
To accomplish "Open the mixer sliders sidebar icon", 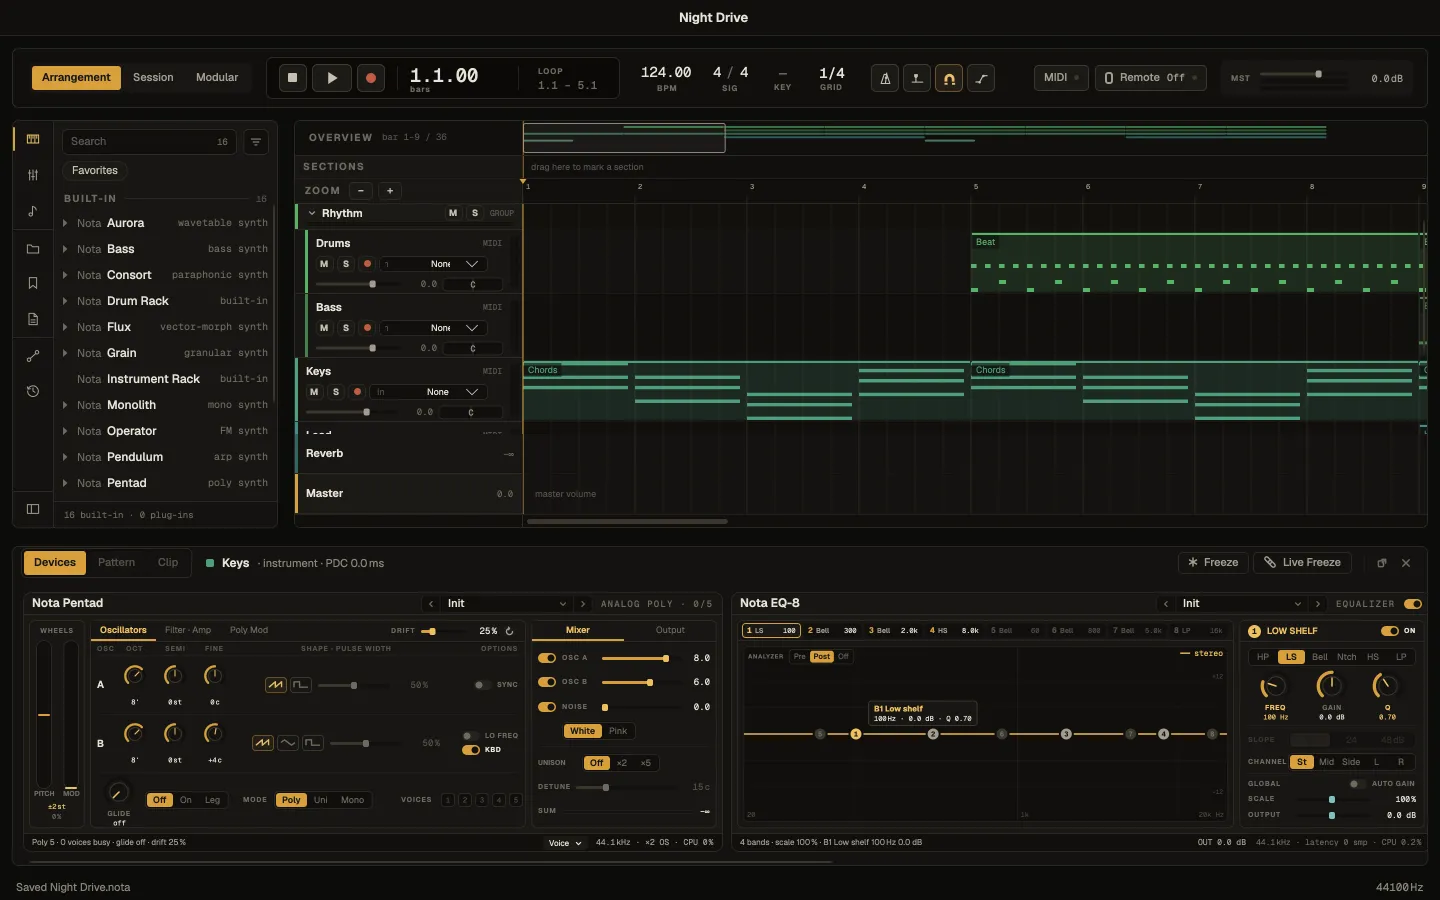I will [33, 175].
